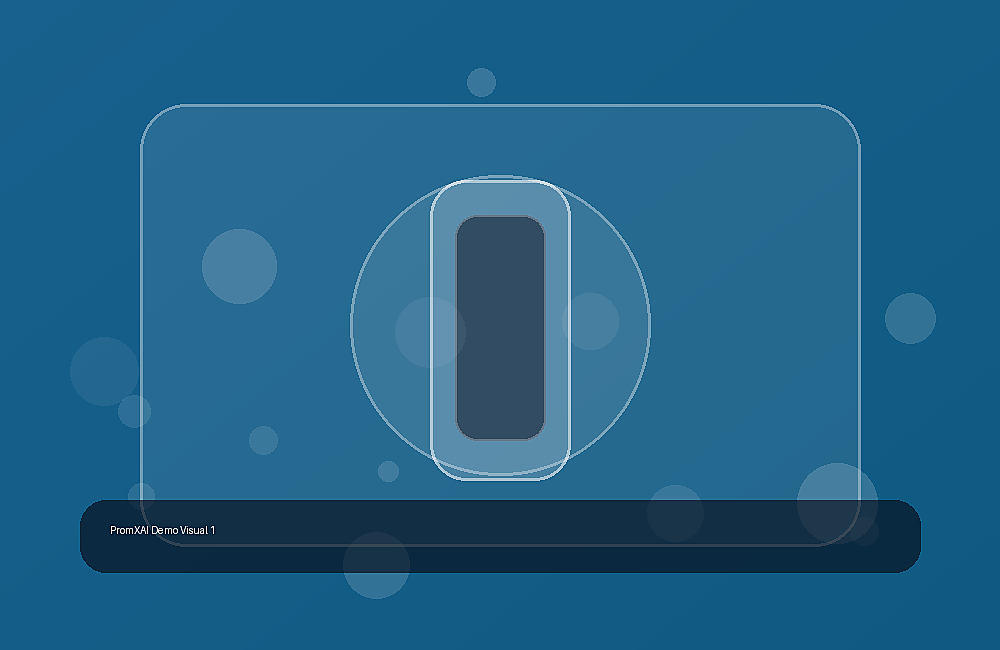Click the light frame top above the dark pill

[x=500, y=199]
